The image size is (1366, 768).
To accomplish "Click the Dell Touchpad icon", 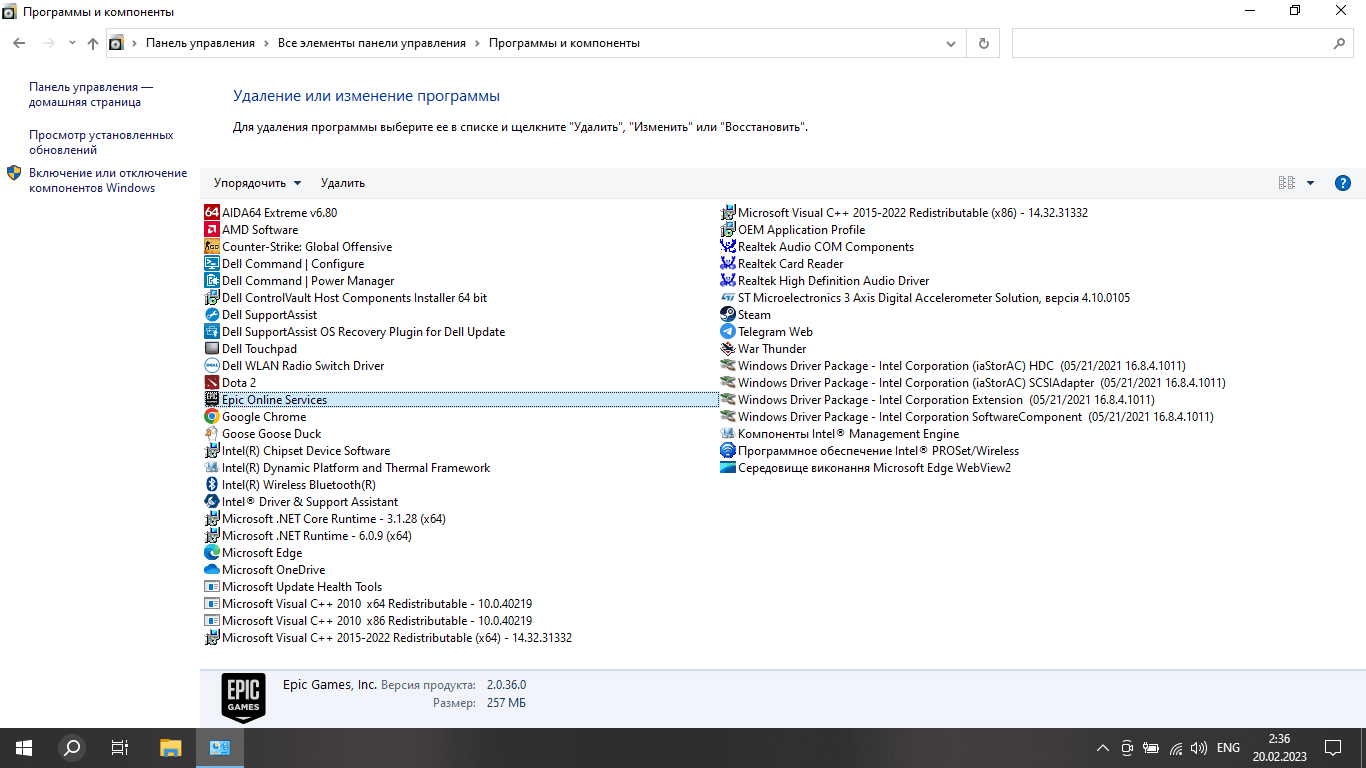I will coord(211,349).
